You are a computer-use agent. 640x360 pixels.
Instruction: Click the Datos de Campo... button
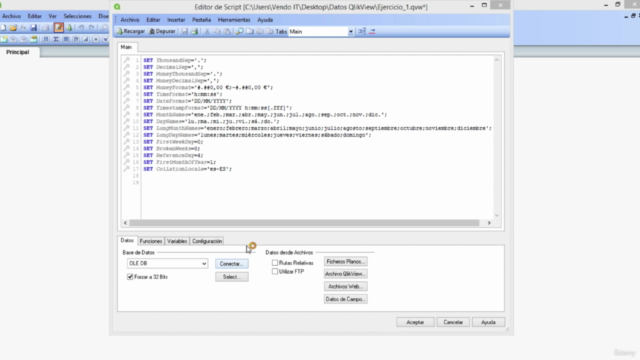pos(345,299)
